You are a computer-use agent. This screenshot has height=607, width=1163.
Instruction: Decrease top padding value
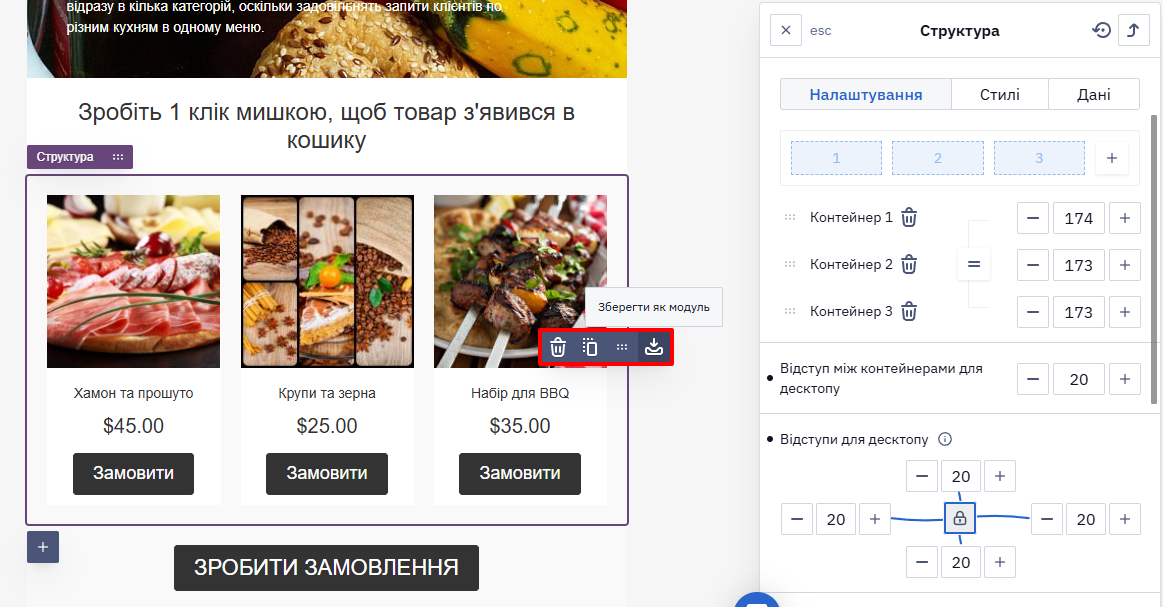pyautogui.click(x=921, y=476)
